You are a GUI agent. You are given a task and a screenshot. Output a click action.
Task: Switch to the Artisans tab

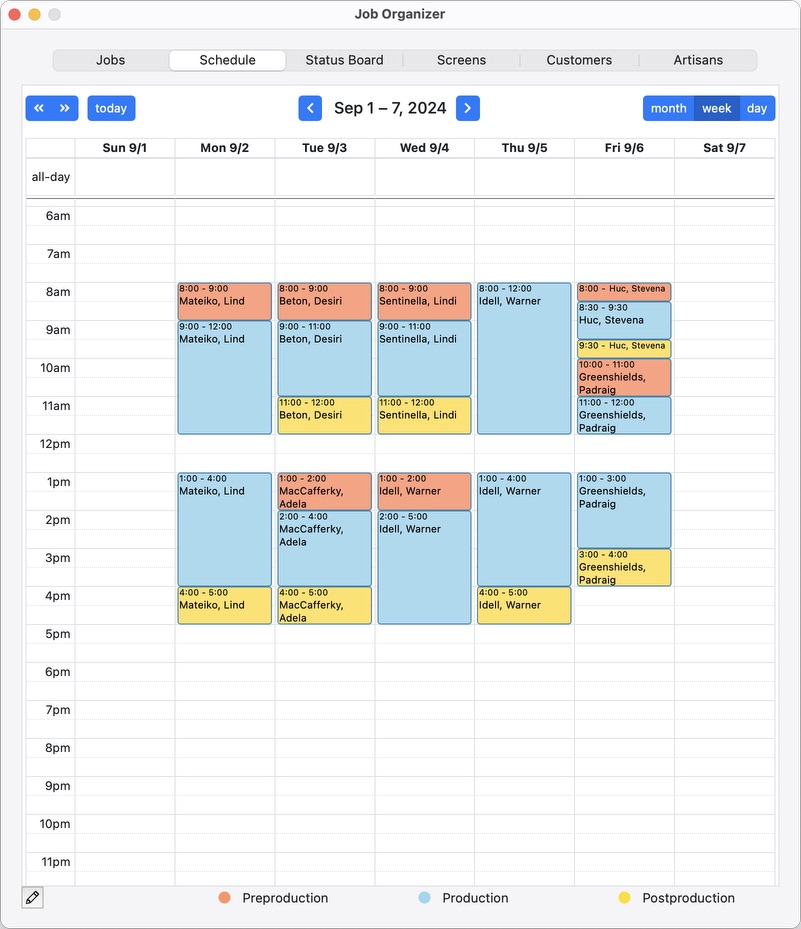point(698,60)
